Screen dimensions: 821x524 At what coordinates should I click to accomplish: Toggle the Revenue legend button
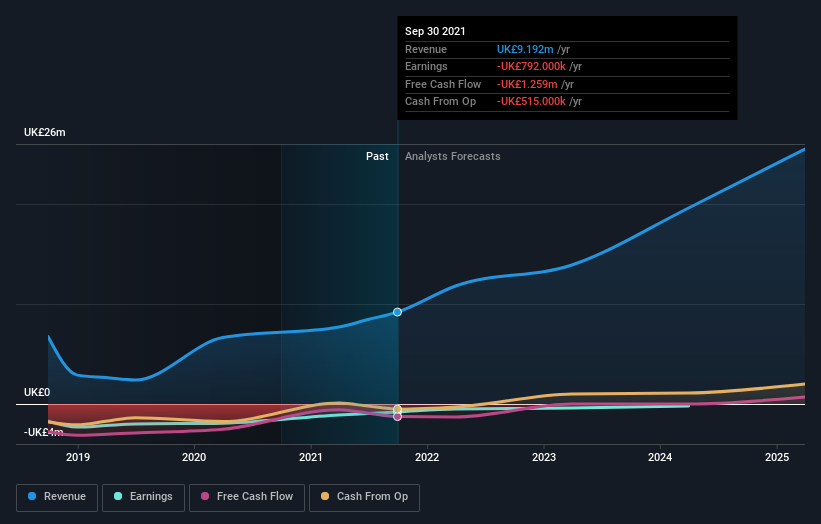[57, 497]
